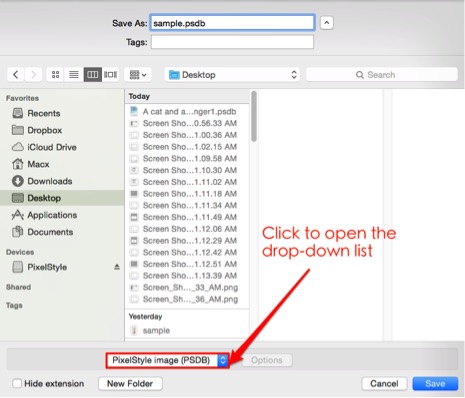Select Screen Sho...1.12.06 AM file
Image resolution: width=465 pixels, height=398 pixels.
pyautogui.click(x=187, y=229)
